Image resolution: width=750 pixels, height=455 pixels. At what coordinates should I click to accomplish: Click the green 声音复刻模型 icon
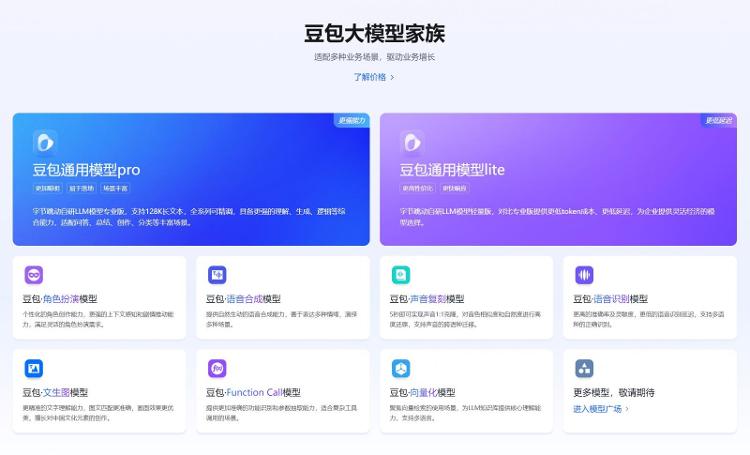pos(401,275)
